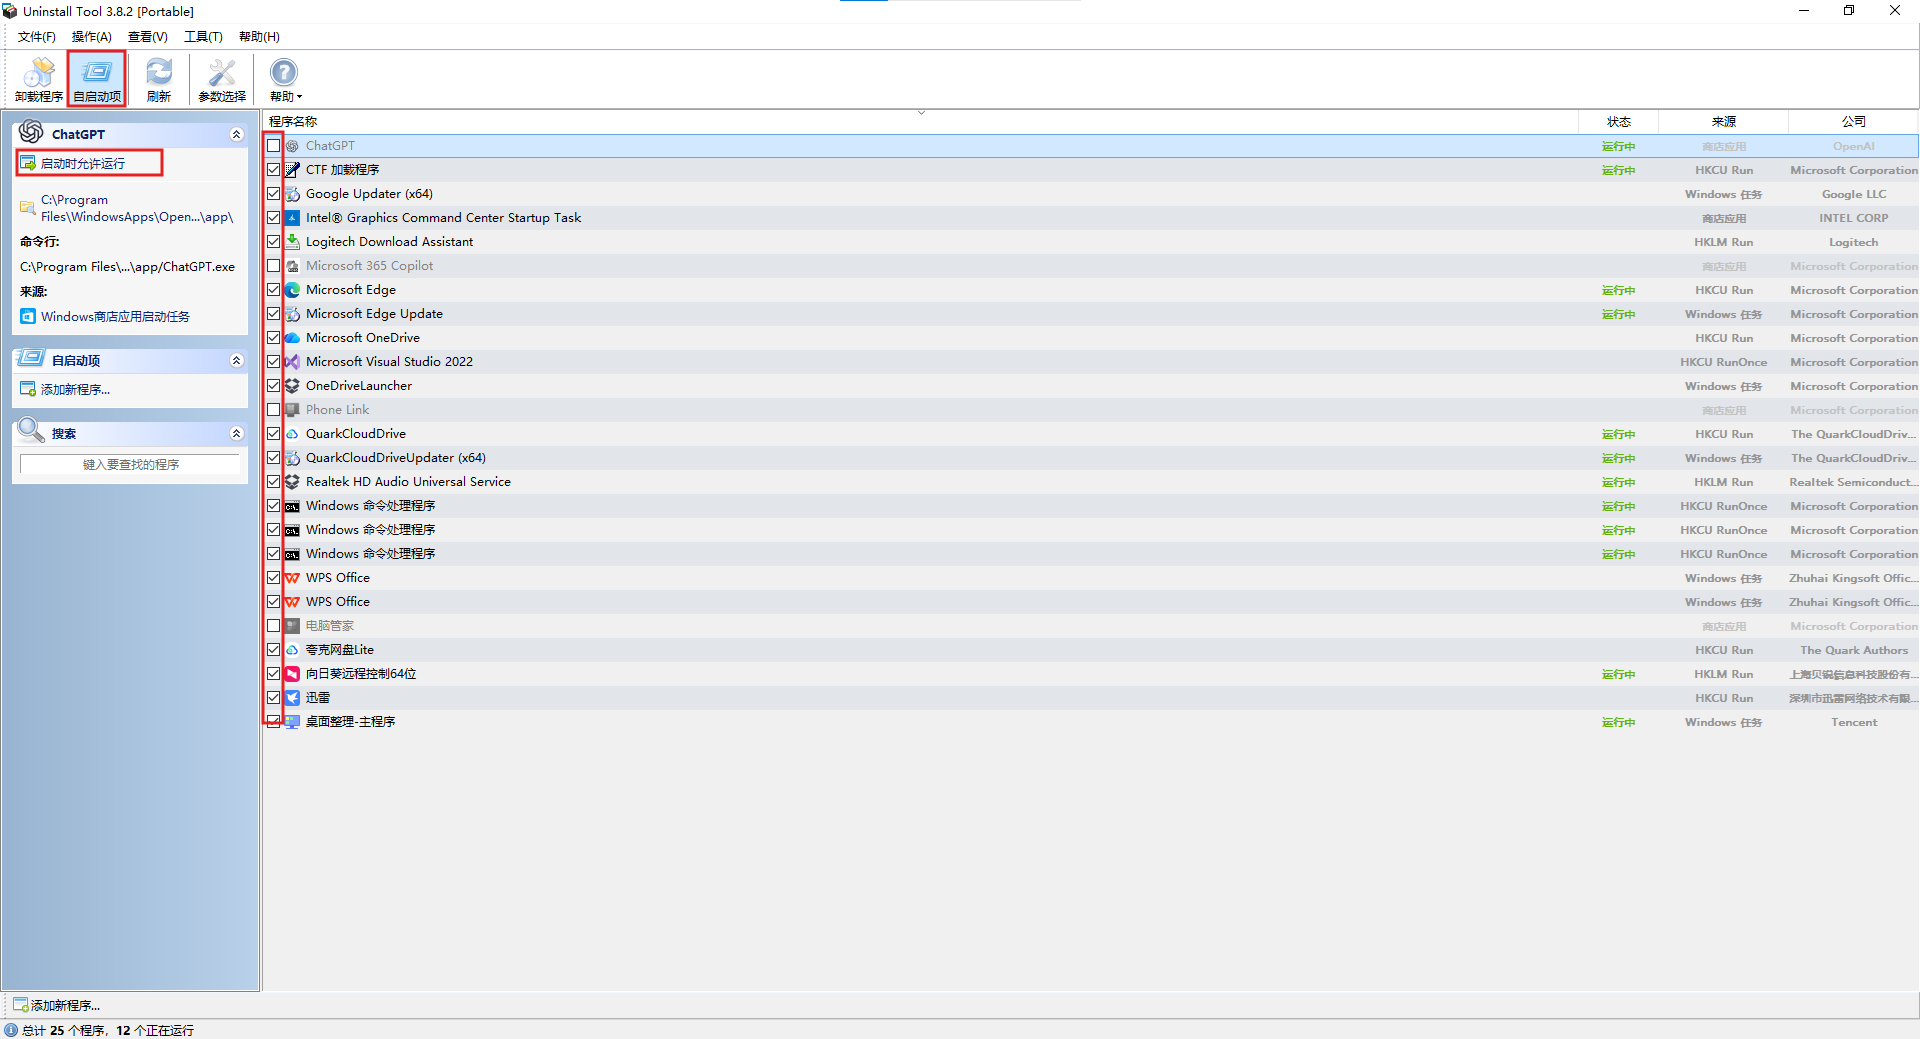Click 添加新程序 in the bottom bar
1920x1039 pixels.
[x=57, y=1005]
